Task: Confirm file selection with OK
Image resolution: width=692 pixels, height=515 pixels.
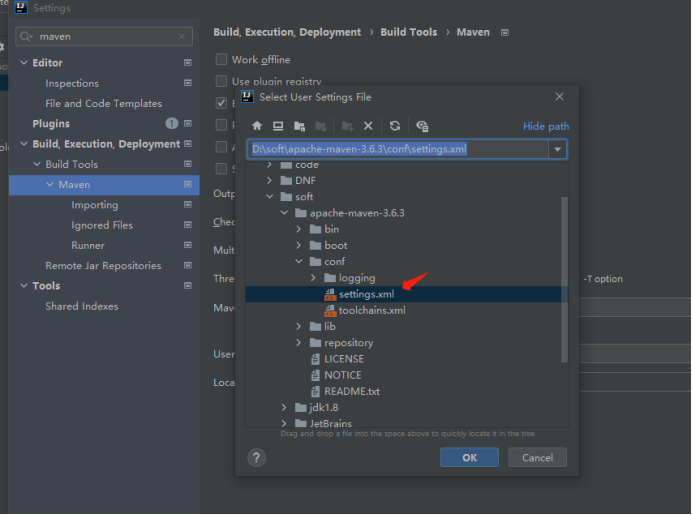Action: (x=470, y=458)
